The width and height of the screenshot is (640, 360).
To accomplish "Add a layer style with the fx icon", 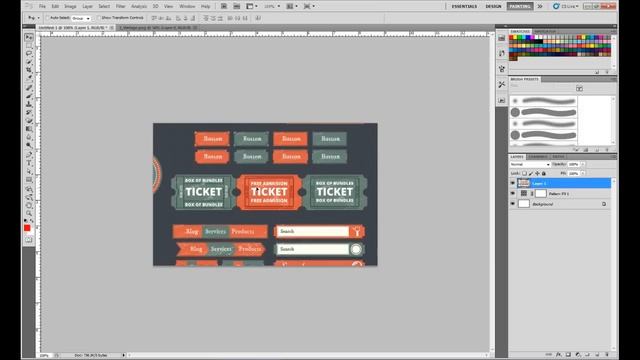I will pyautogui.click(x=559, y=355).
